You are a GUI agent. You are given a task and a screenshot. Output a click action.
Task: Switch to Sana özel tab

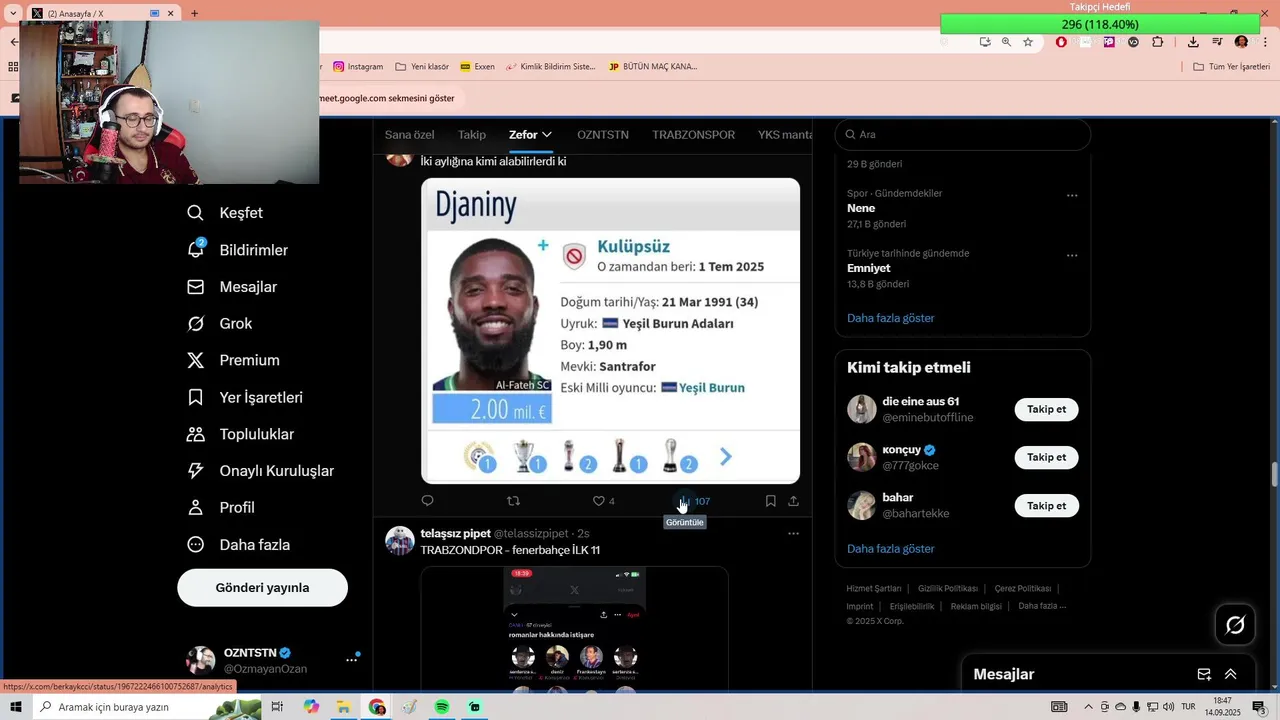pyautogui.click(x=410, y=135)
